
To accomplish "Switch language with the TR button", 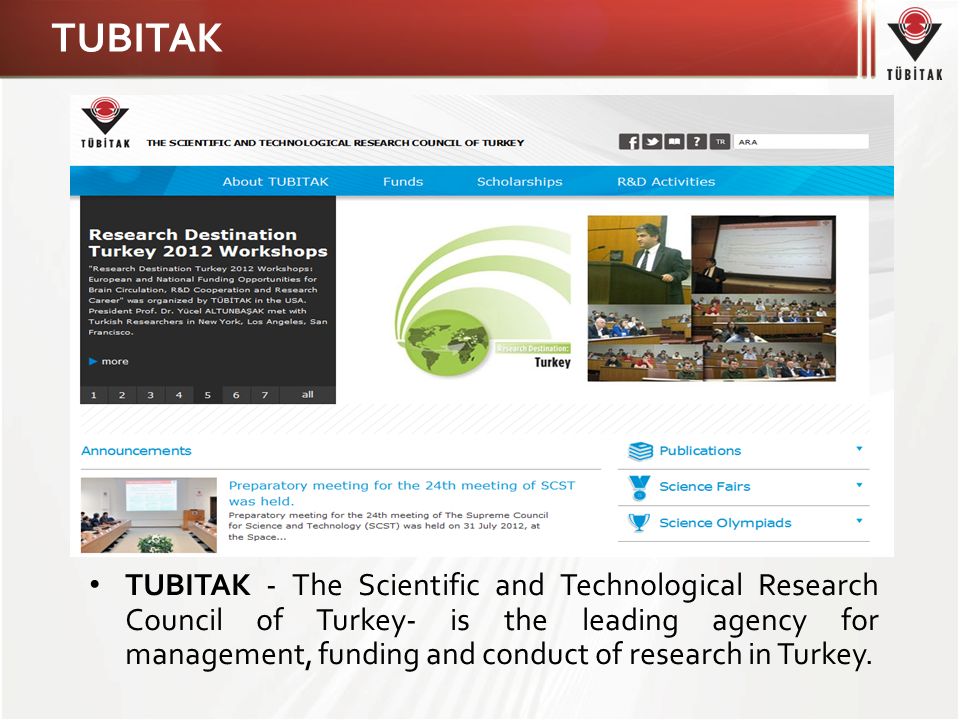I will 720,142.
